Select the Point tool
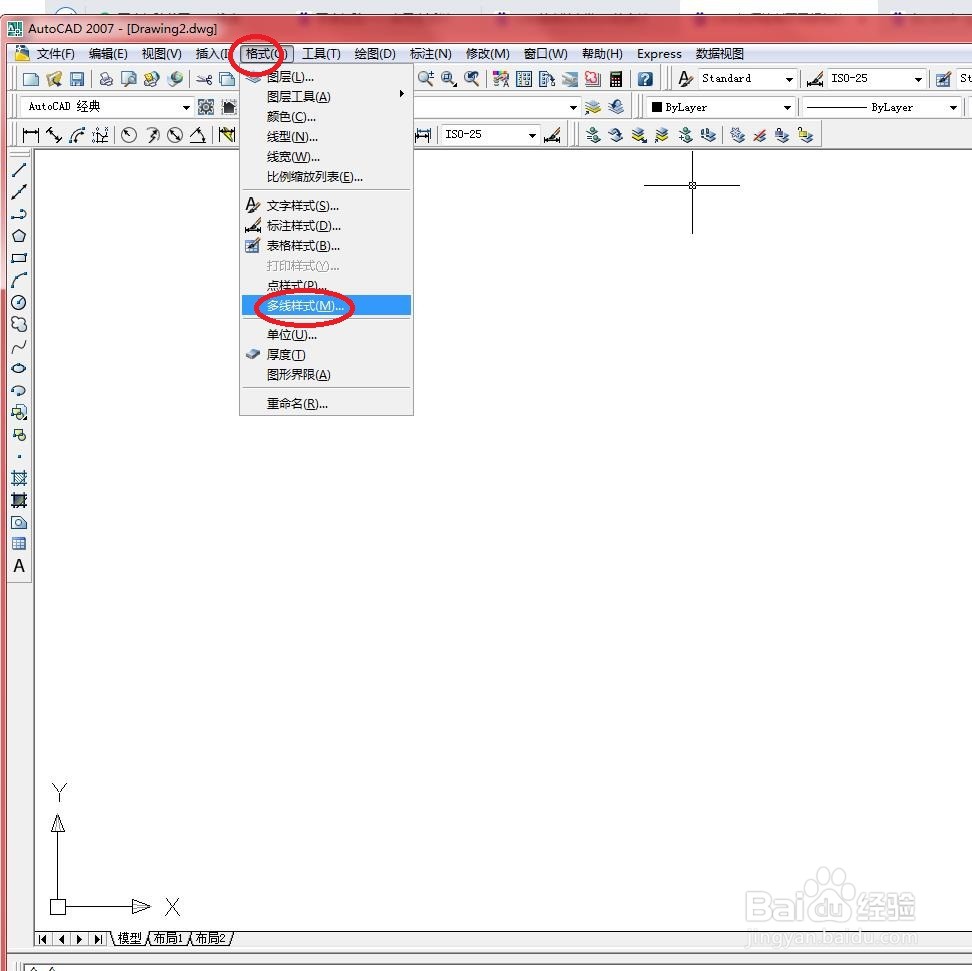 19,456
